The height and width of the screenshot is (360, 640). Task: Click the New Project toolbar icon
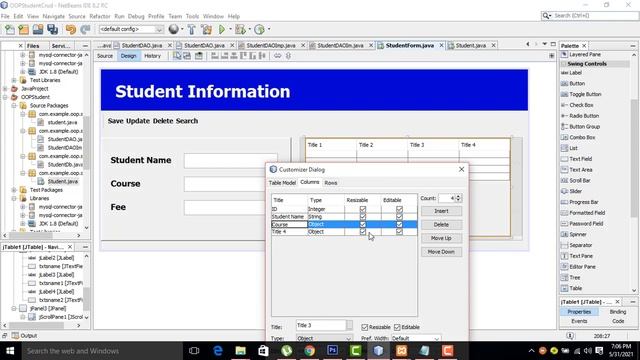24,29
